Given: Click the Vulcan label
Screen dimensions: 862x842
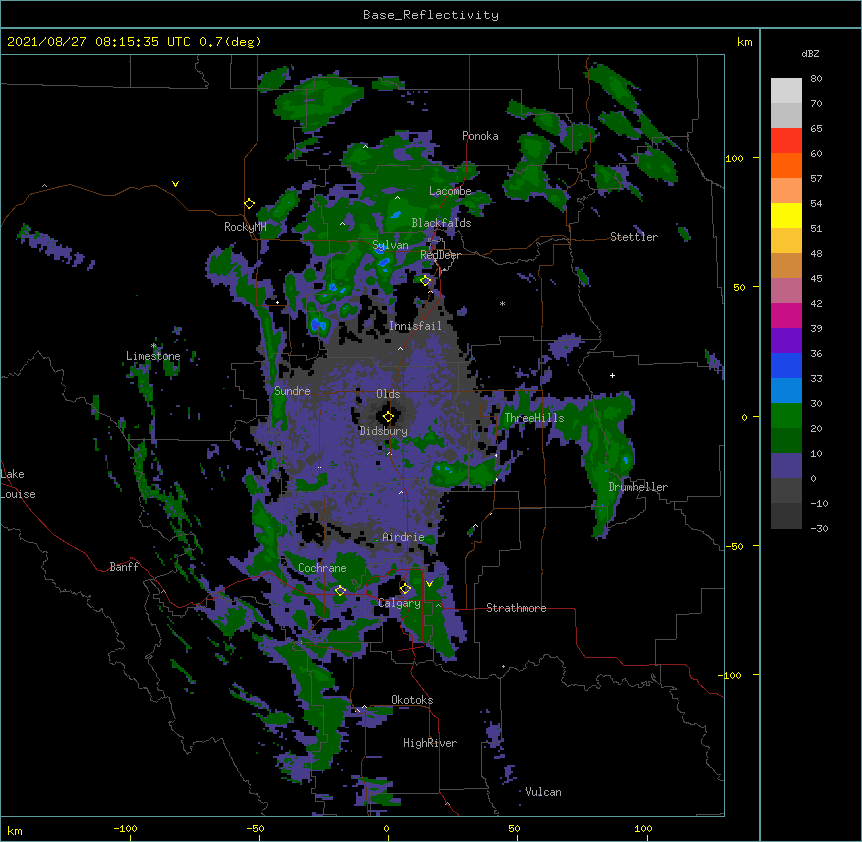Looking at the screenshot, I should point(543,792).
